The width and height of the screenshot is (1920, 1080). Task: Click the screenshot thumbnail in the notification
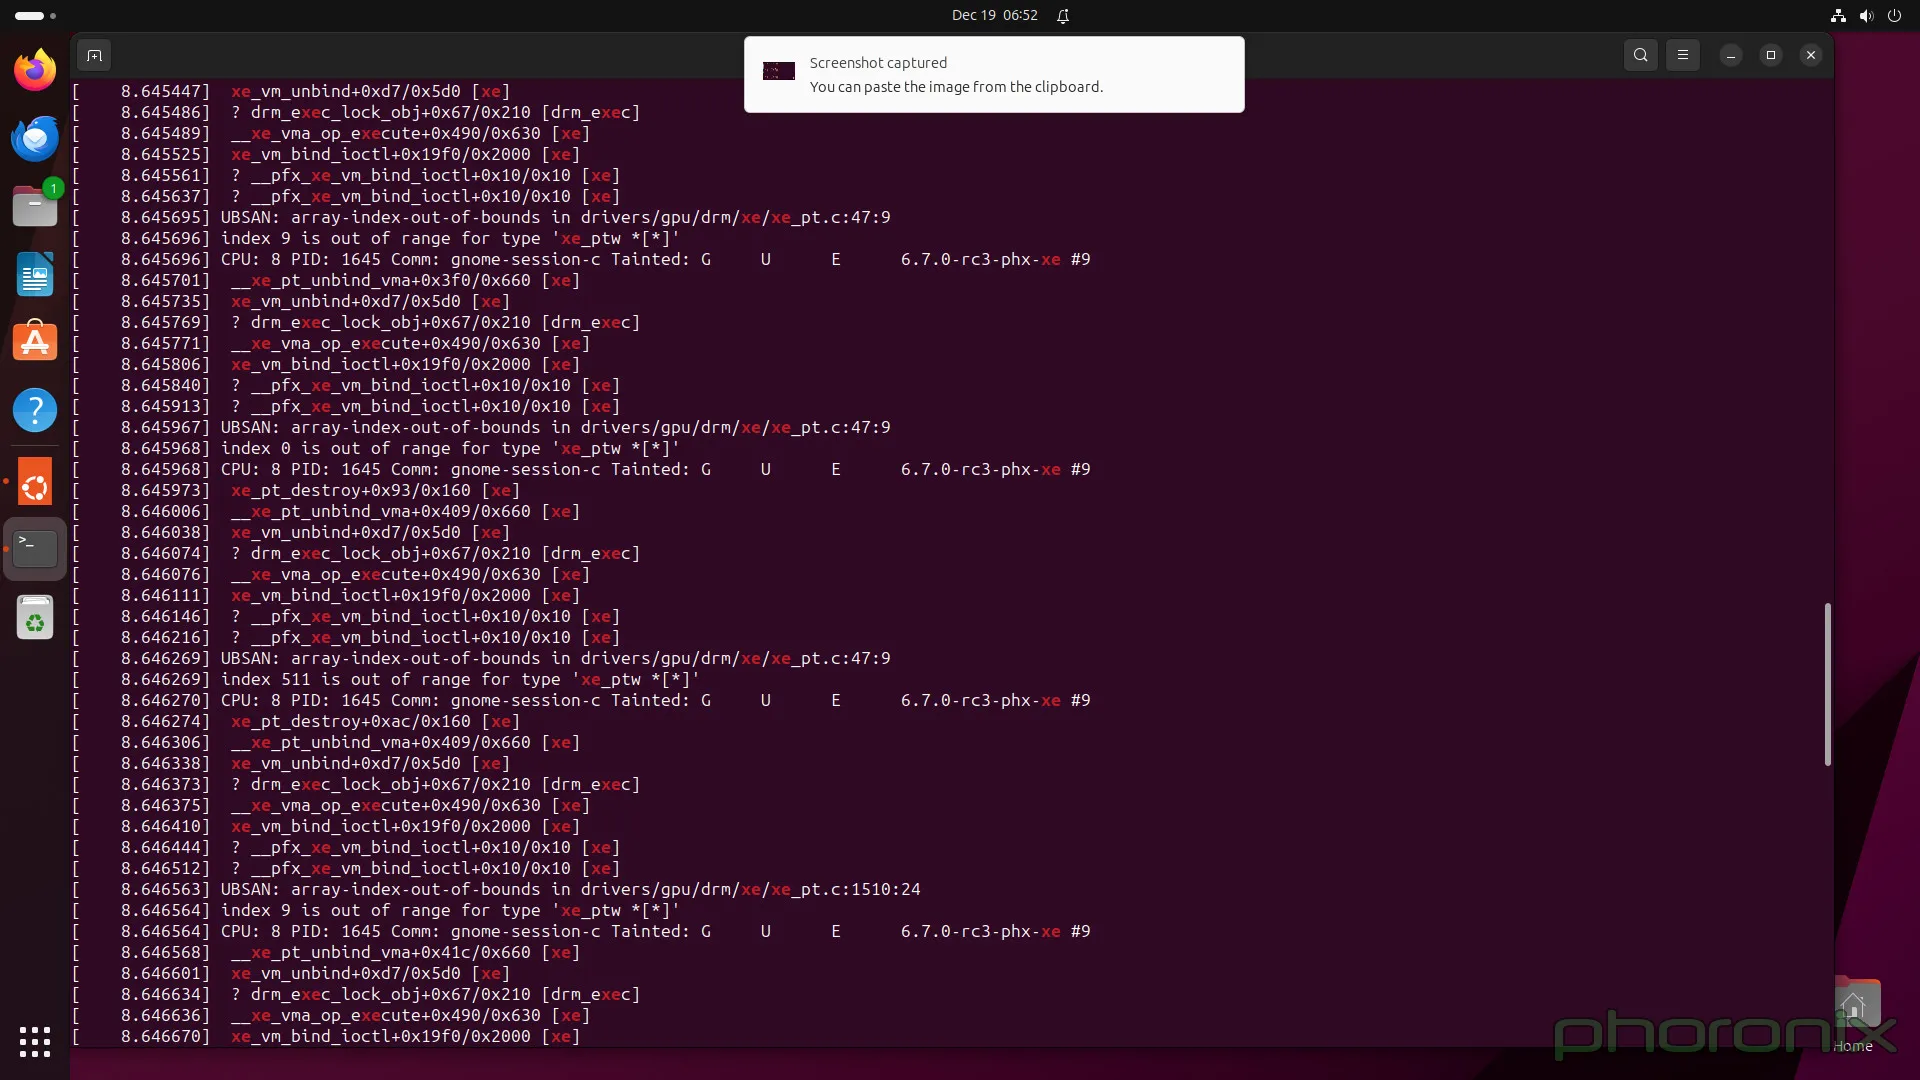(779, 71)
